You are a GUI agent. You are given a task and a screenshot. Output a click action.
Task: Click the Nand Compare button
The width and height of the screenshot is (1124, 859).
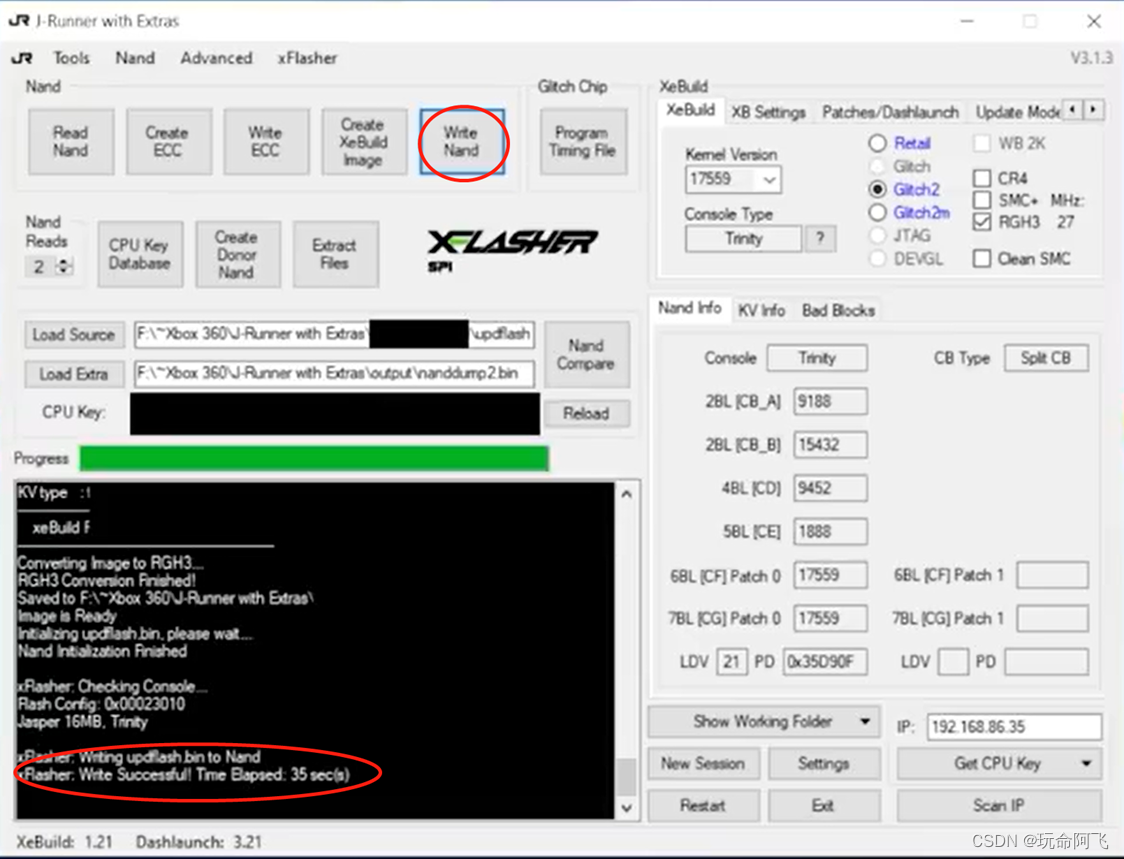click(586, 354)
